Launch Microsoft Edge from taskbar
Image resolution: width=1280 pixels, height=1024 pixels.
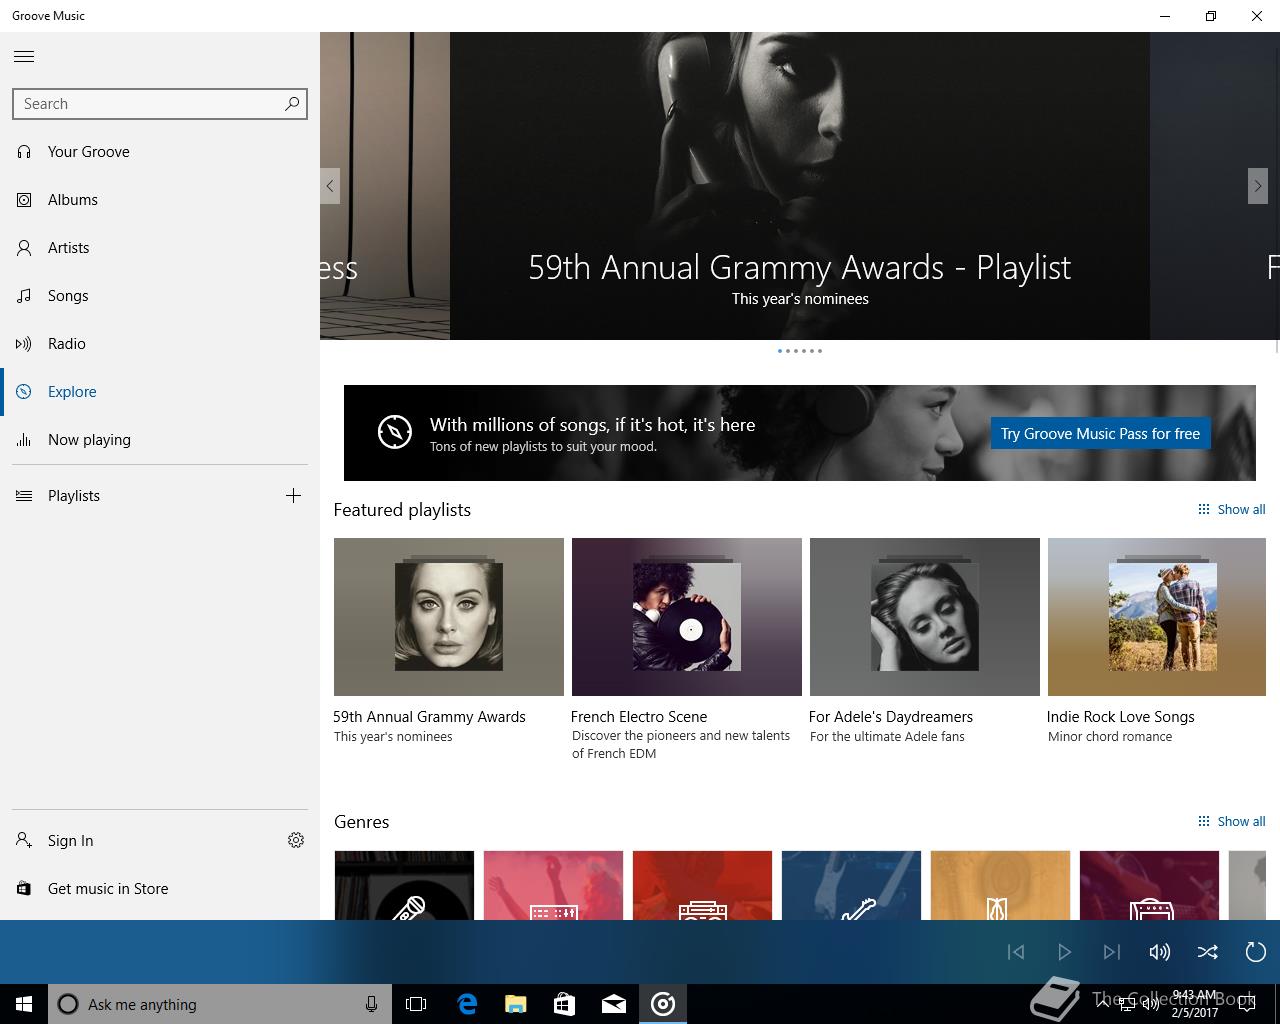tap(467, 1004)
